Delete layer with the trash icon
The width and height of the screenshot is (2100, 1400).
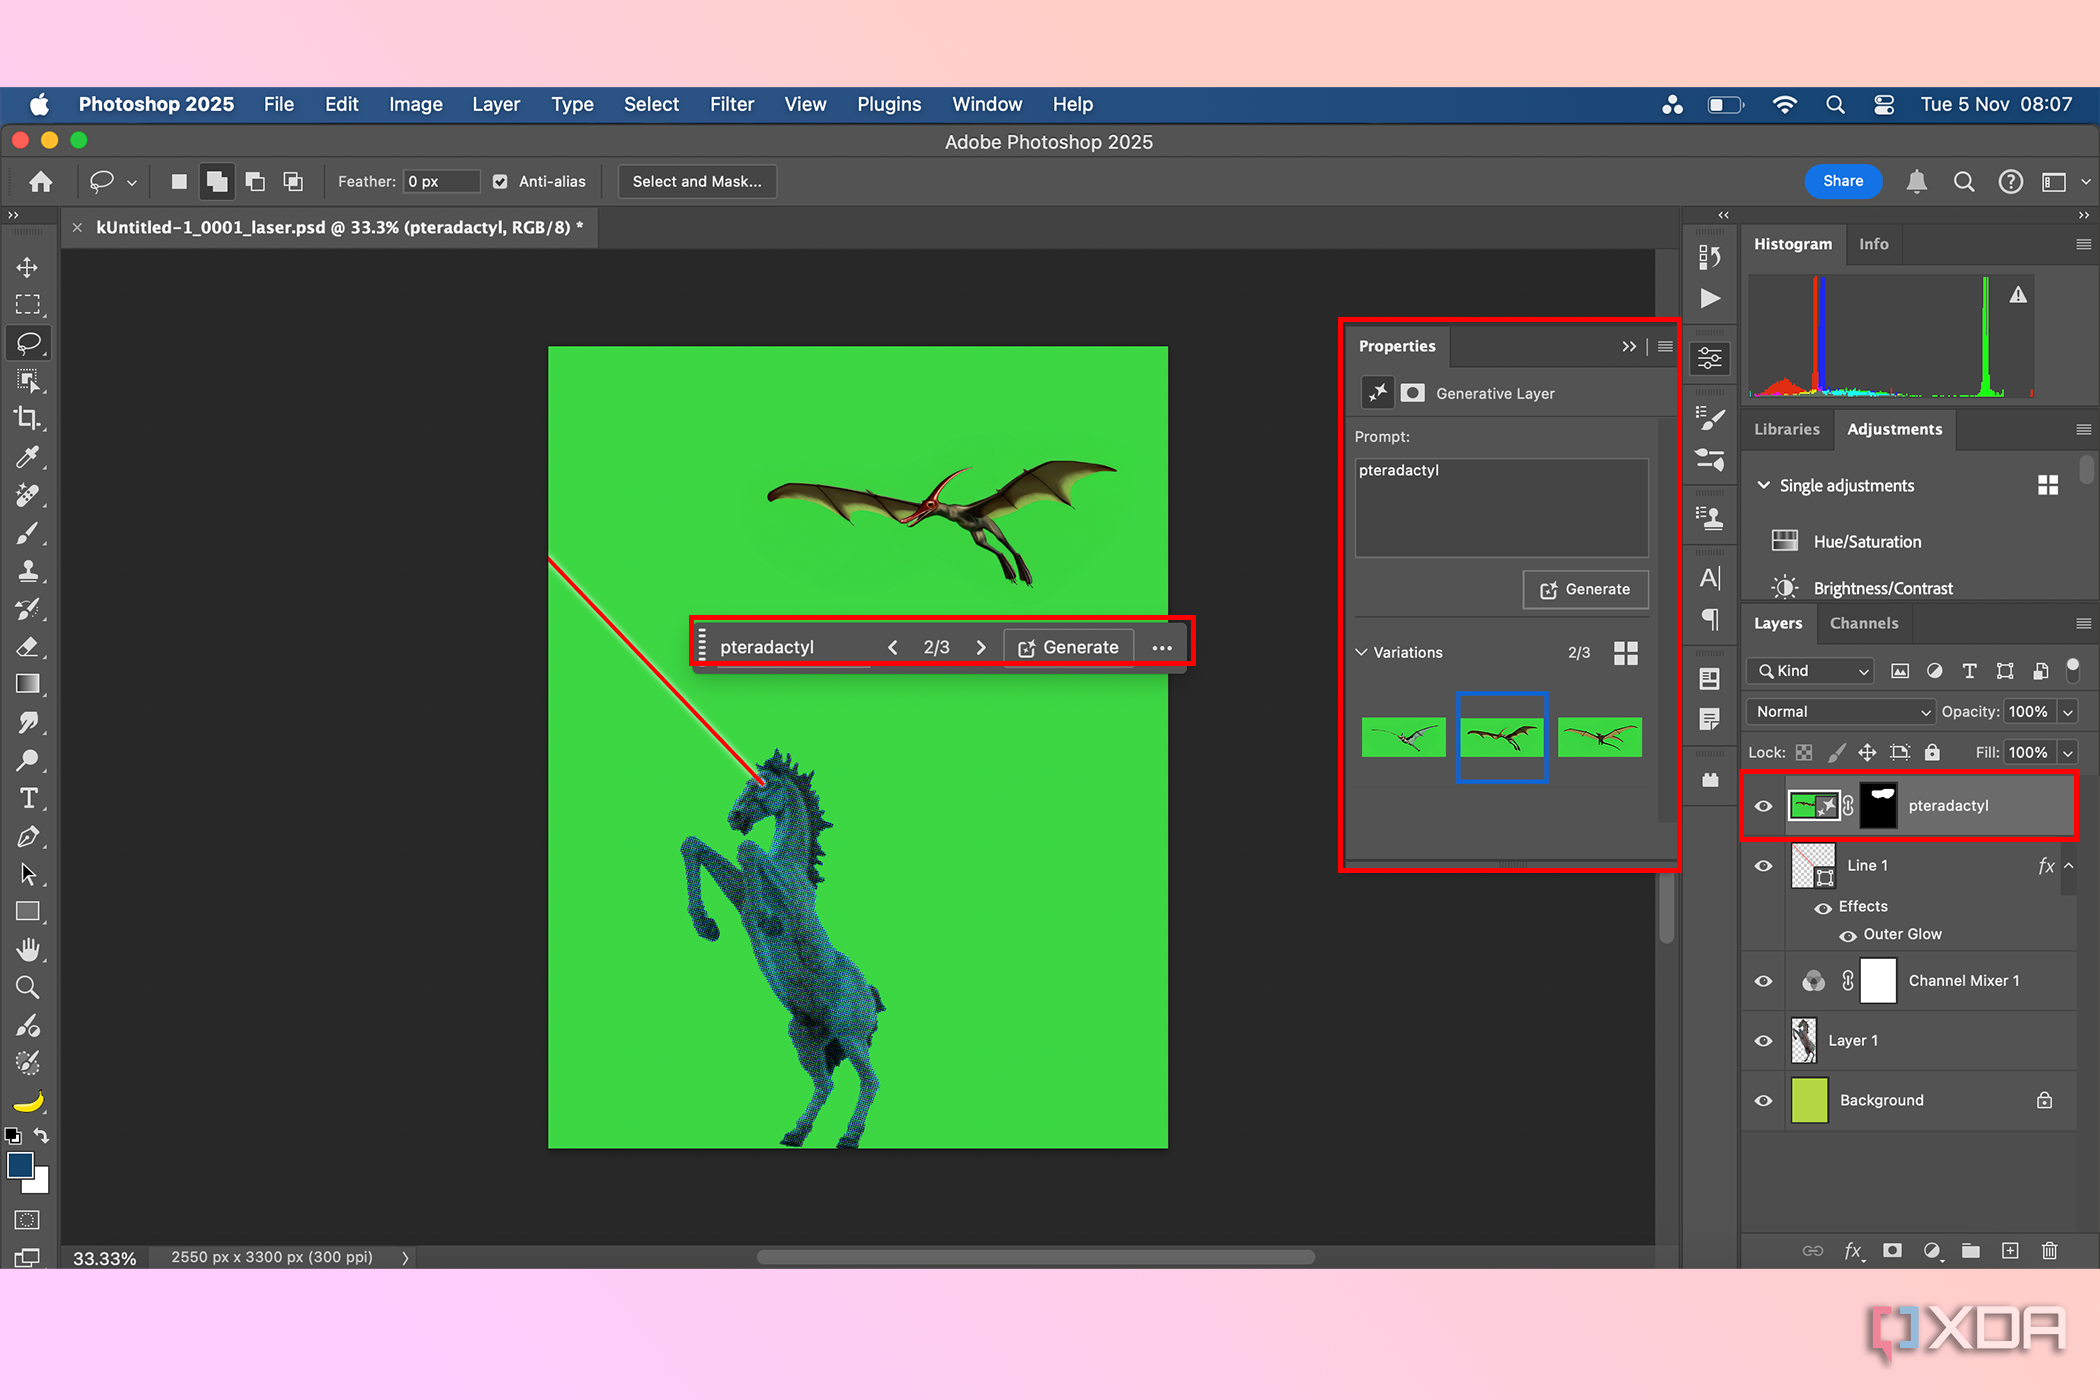pyautogui.click(x=2049, y=1250)
